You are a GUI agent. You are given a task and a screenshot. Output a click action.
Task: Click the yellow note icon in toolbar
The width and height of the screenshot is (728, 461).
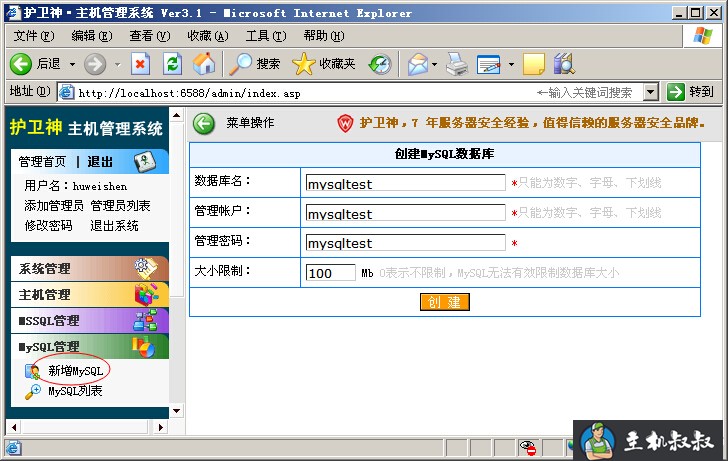tap(533, 64)
